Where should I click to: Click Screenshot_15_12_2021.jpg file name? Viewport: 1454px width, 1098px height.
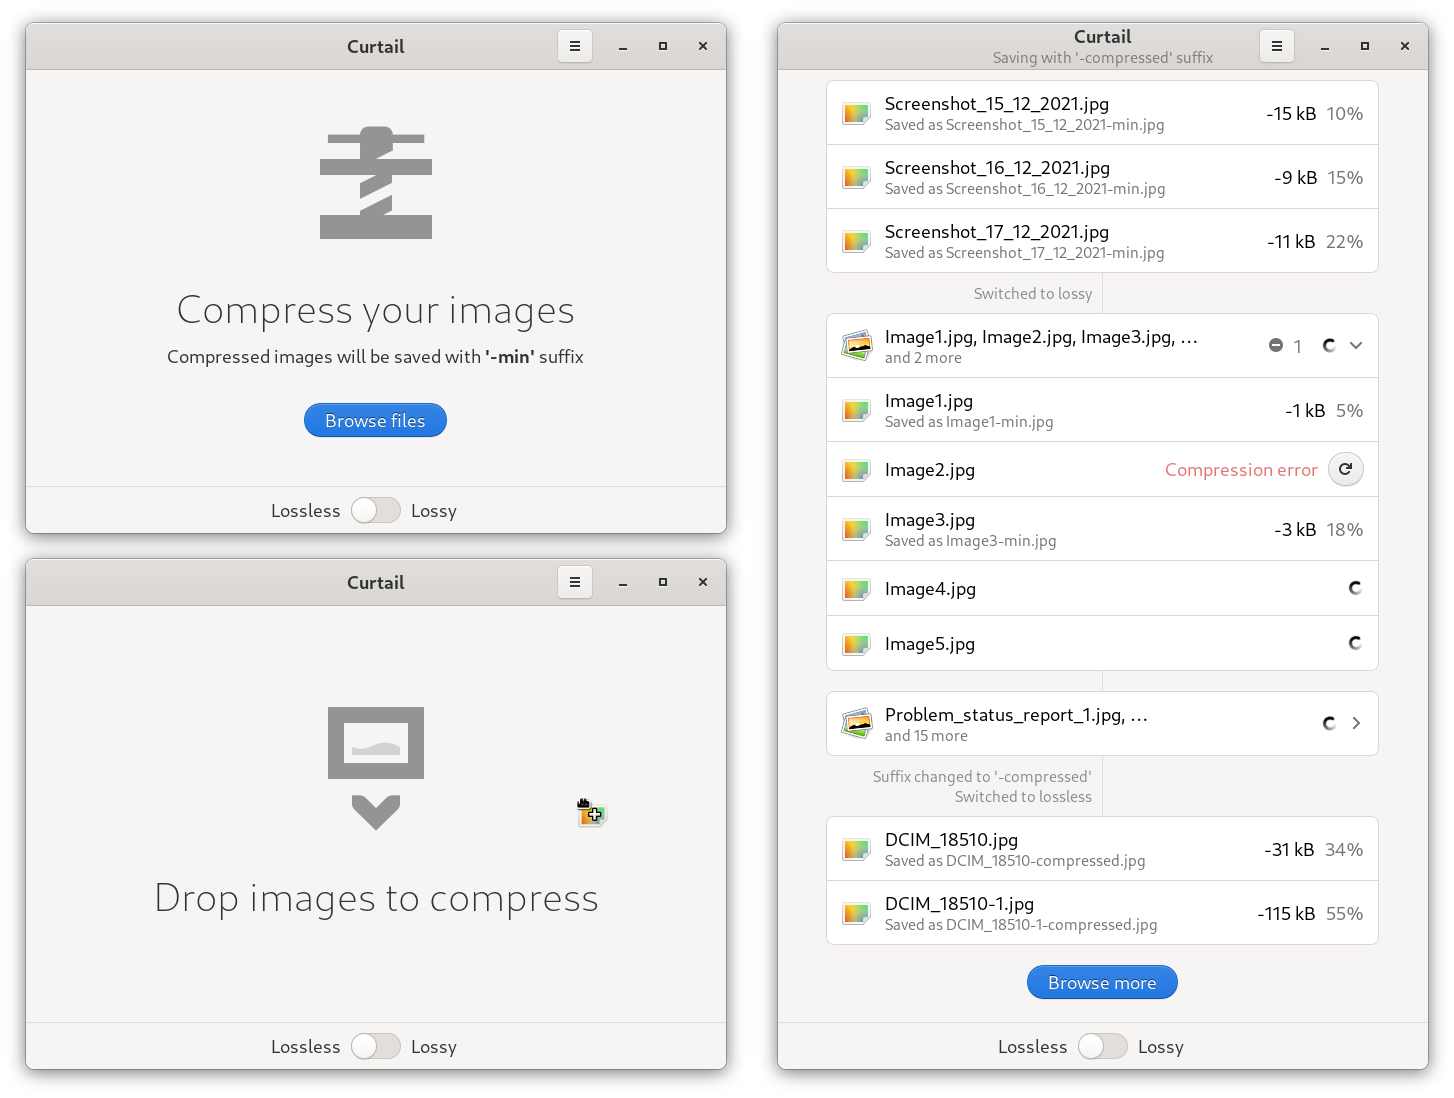pyautogui.click(x=997, y=104)
